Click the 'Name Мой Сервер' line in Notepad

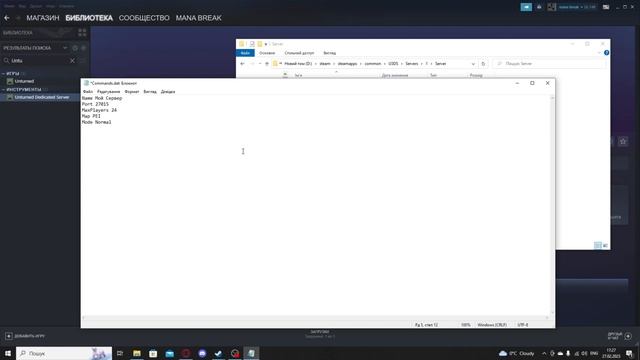[102, 98]
